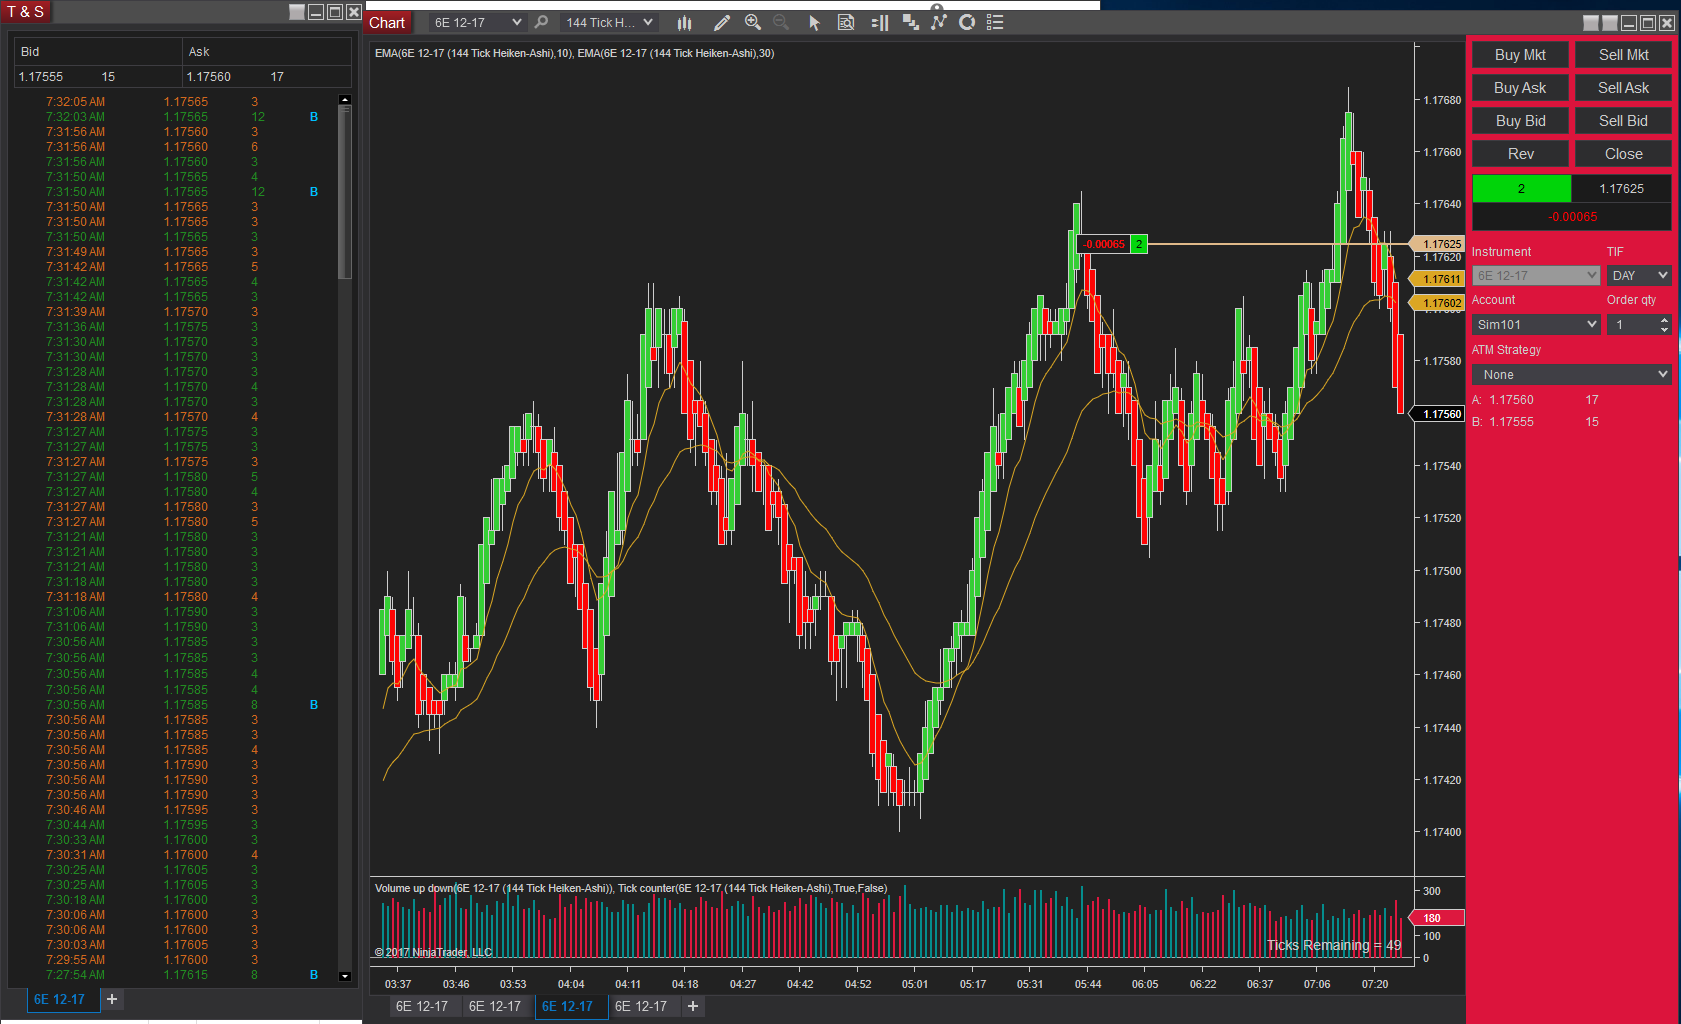Click the Sell Mkt button
Screen dimensions: 1681x1024
click(x=1623, y=55)
